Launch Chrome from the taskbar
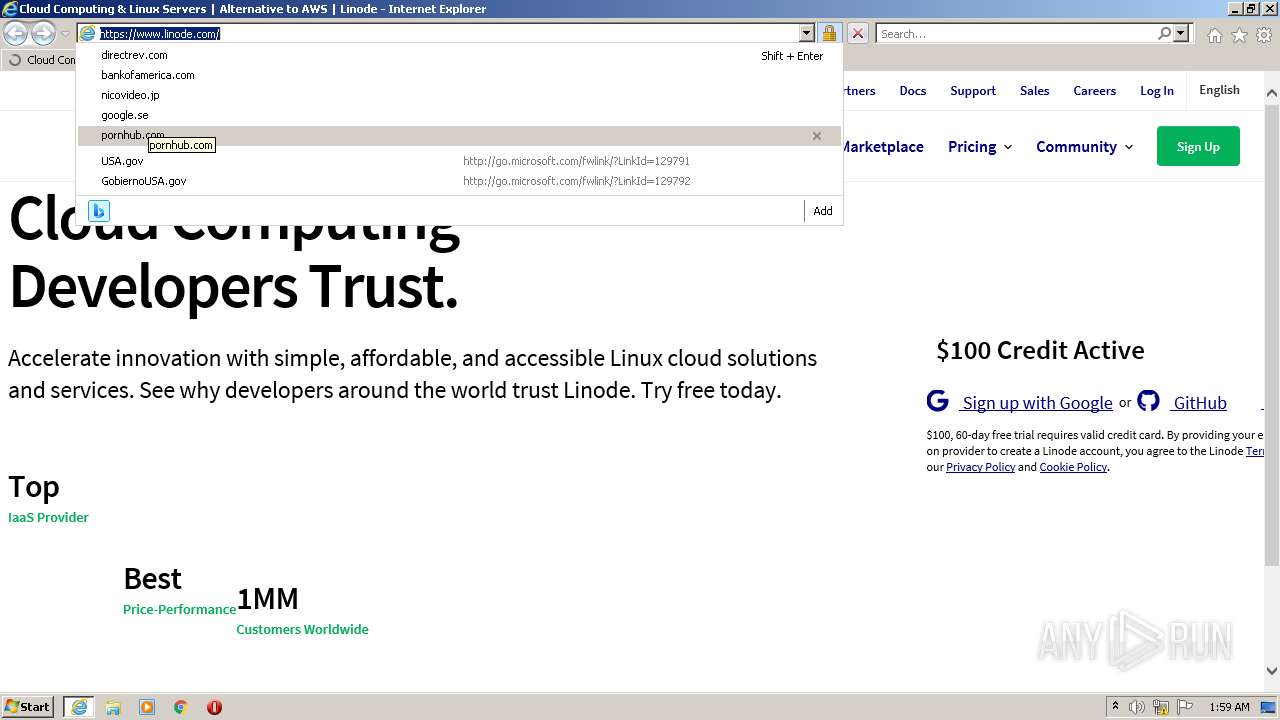The image size is (1280, 720). tap(181, 707)
